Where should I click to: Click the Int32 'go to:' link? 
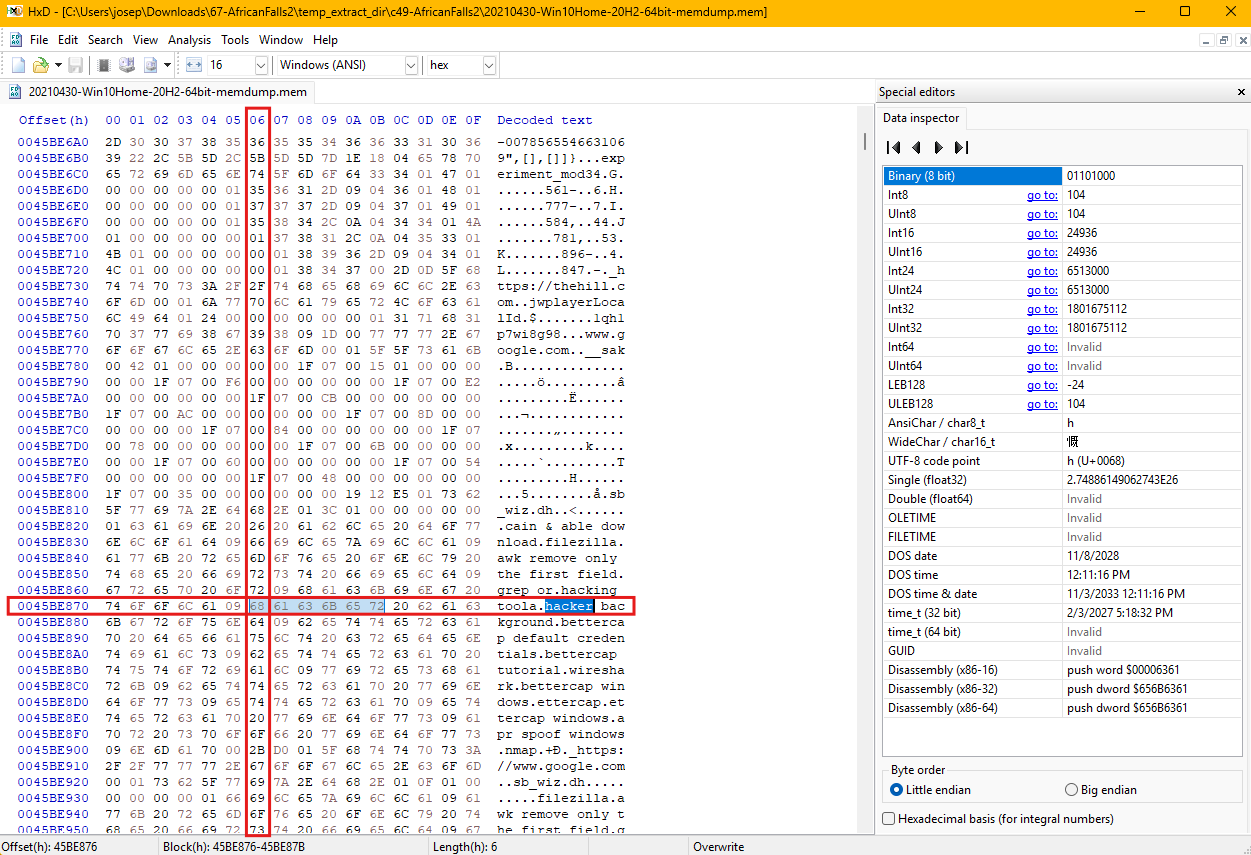coord(1041,309)
